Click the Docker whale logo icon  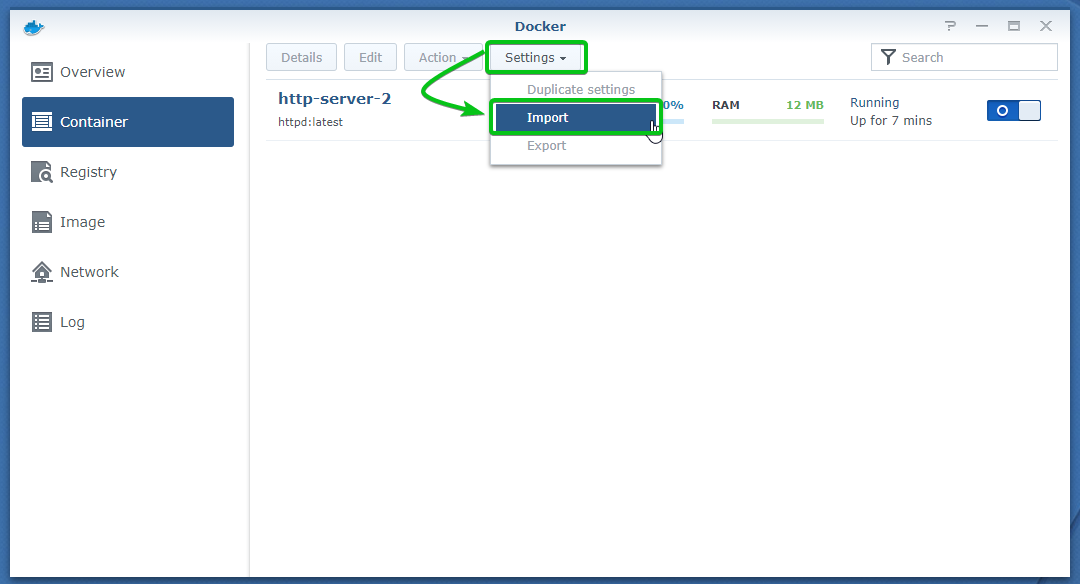tap(34, 28)
